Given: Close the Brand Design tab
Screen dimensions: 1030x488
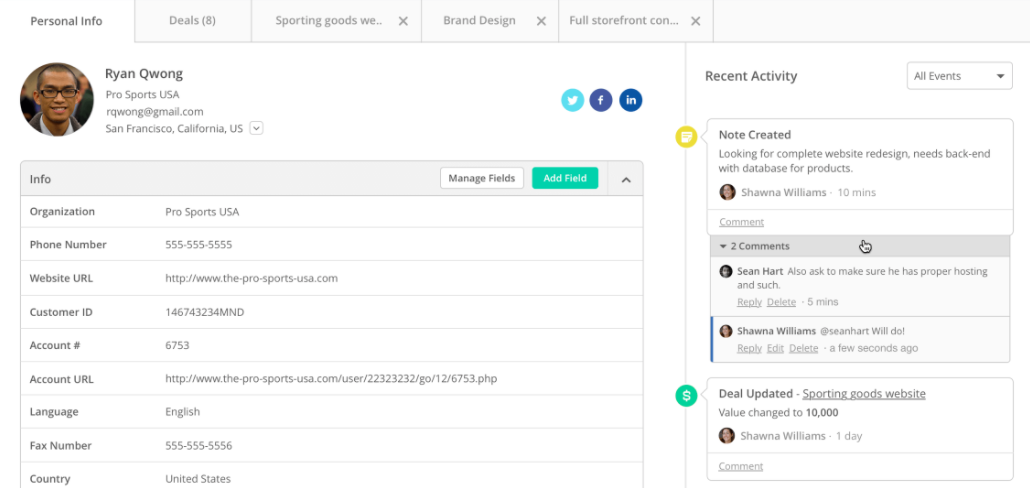Looking at the screenshot, I should point(541,21).
